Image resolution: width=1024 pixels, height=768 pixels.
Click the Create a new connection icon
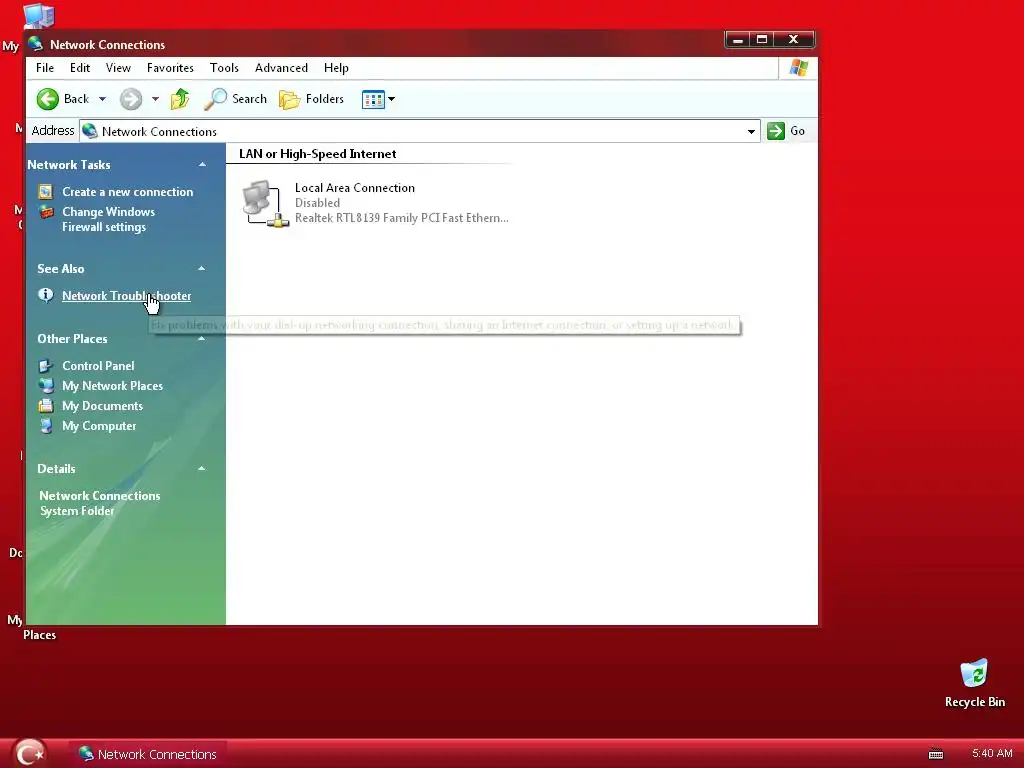coord(46,191)
